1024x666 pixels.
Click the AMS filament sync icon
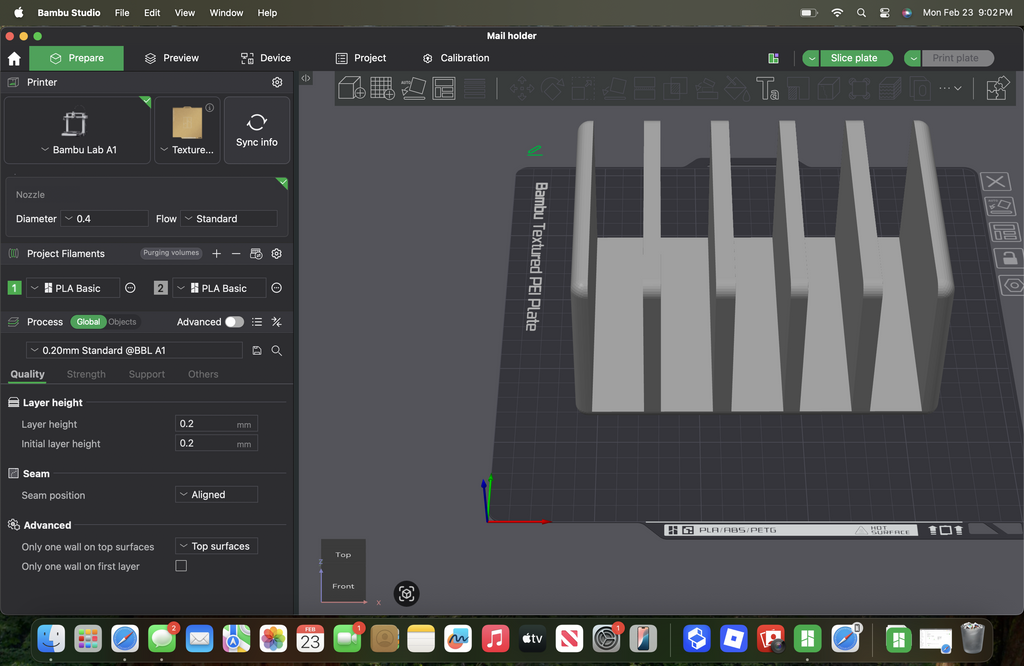point(256,253)
